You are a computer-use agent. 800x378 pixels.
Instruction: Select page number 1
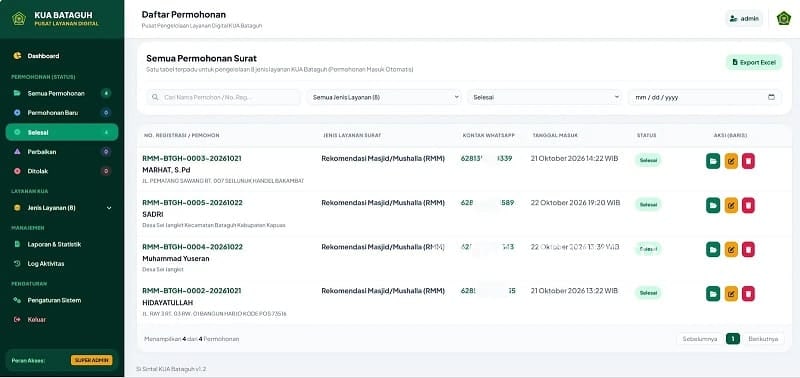pos(733,339)
